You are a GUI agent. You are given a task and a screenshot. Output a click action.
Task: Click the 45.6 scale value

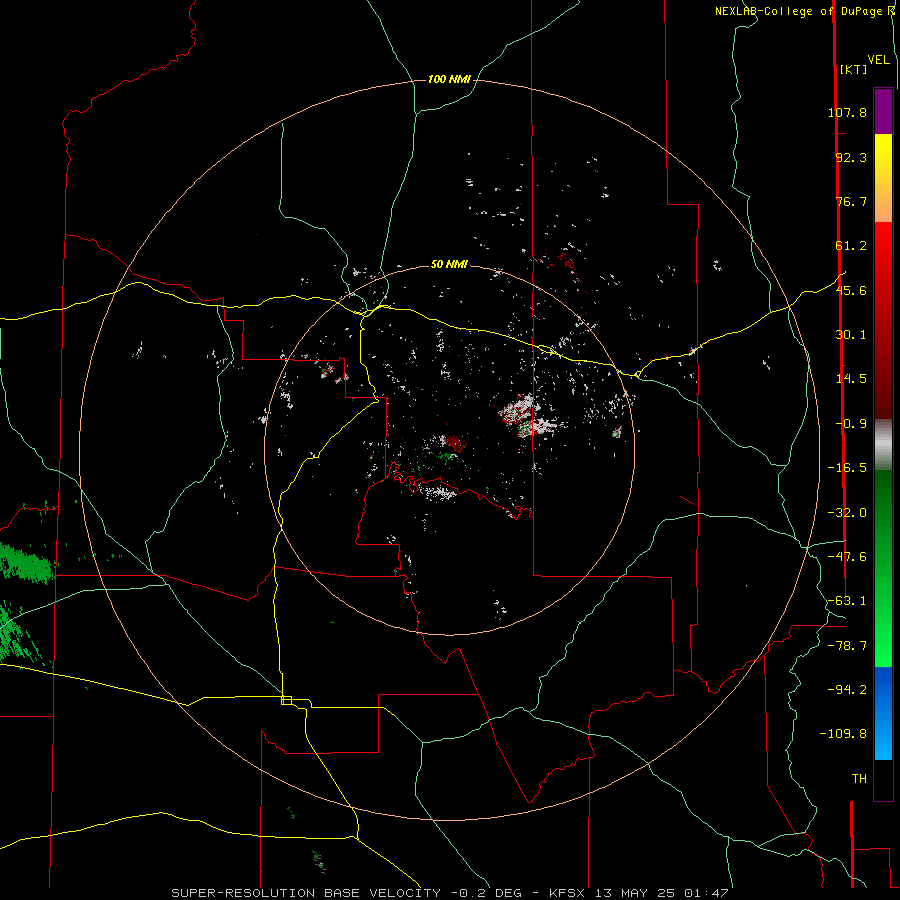tap(851, 290)
